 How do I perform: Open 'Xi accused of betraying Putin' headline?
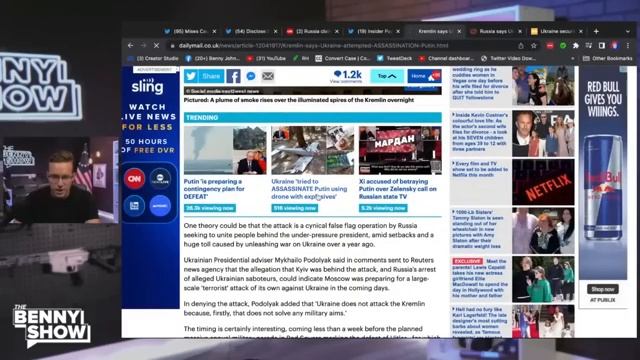398,189
